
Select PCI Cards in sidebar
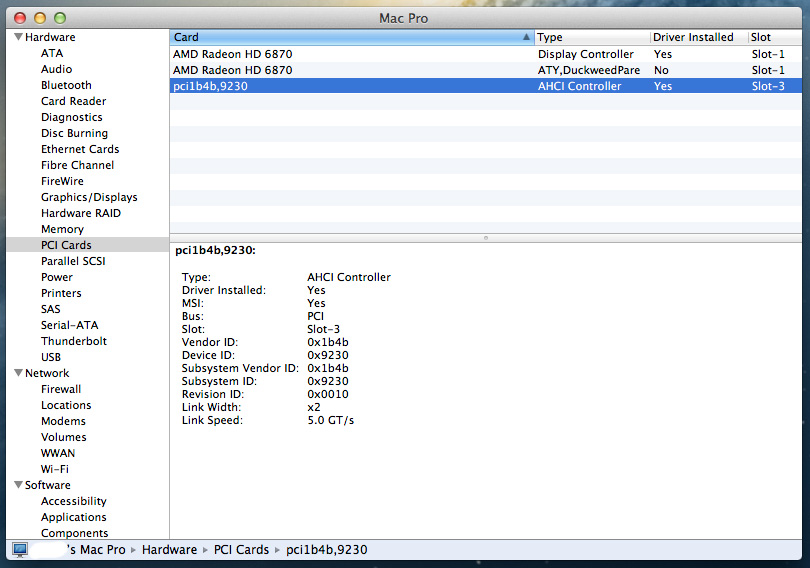coord(66,245)
